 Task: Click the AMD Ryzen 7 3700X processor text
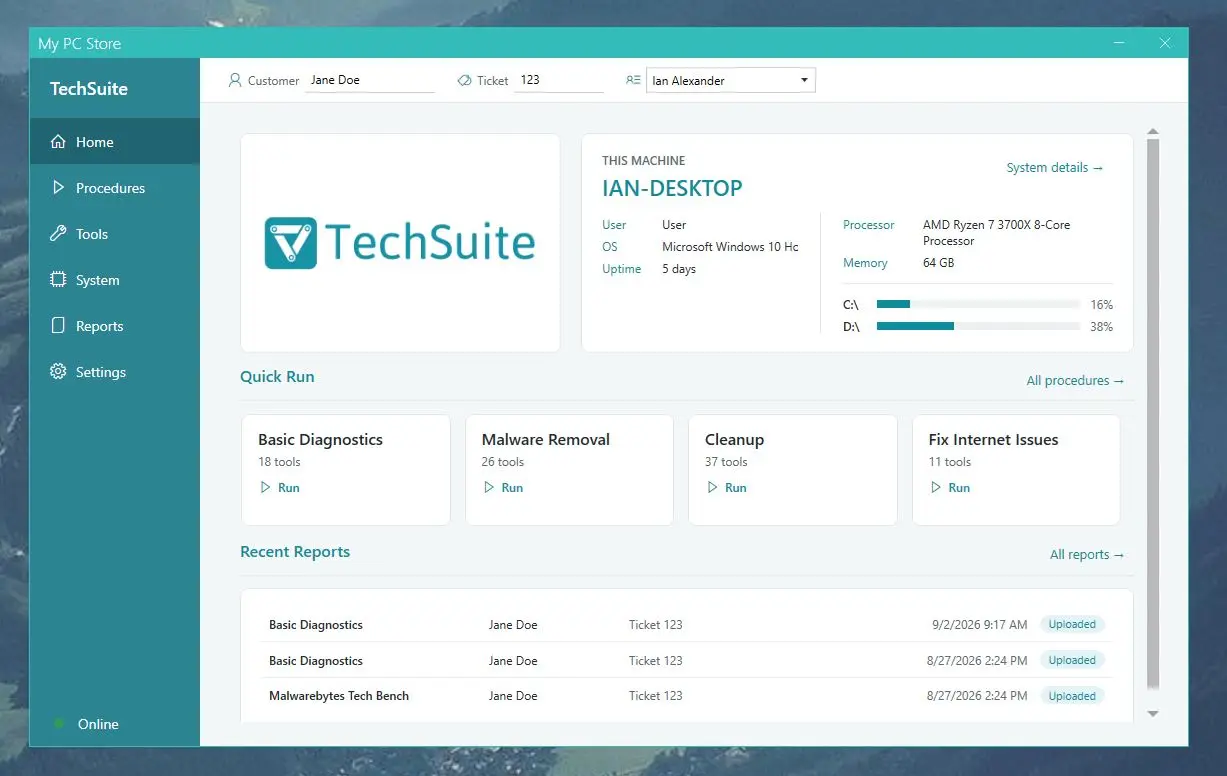996,233
